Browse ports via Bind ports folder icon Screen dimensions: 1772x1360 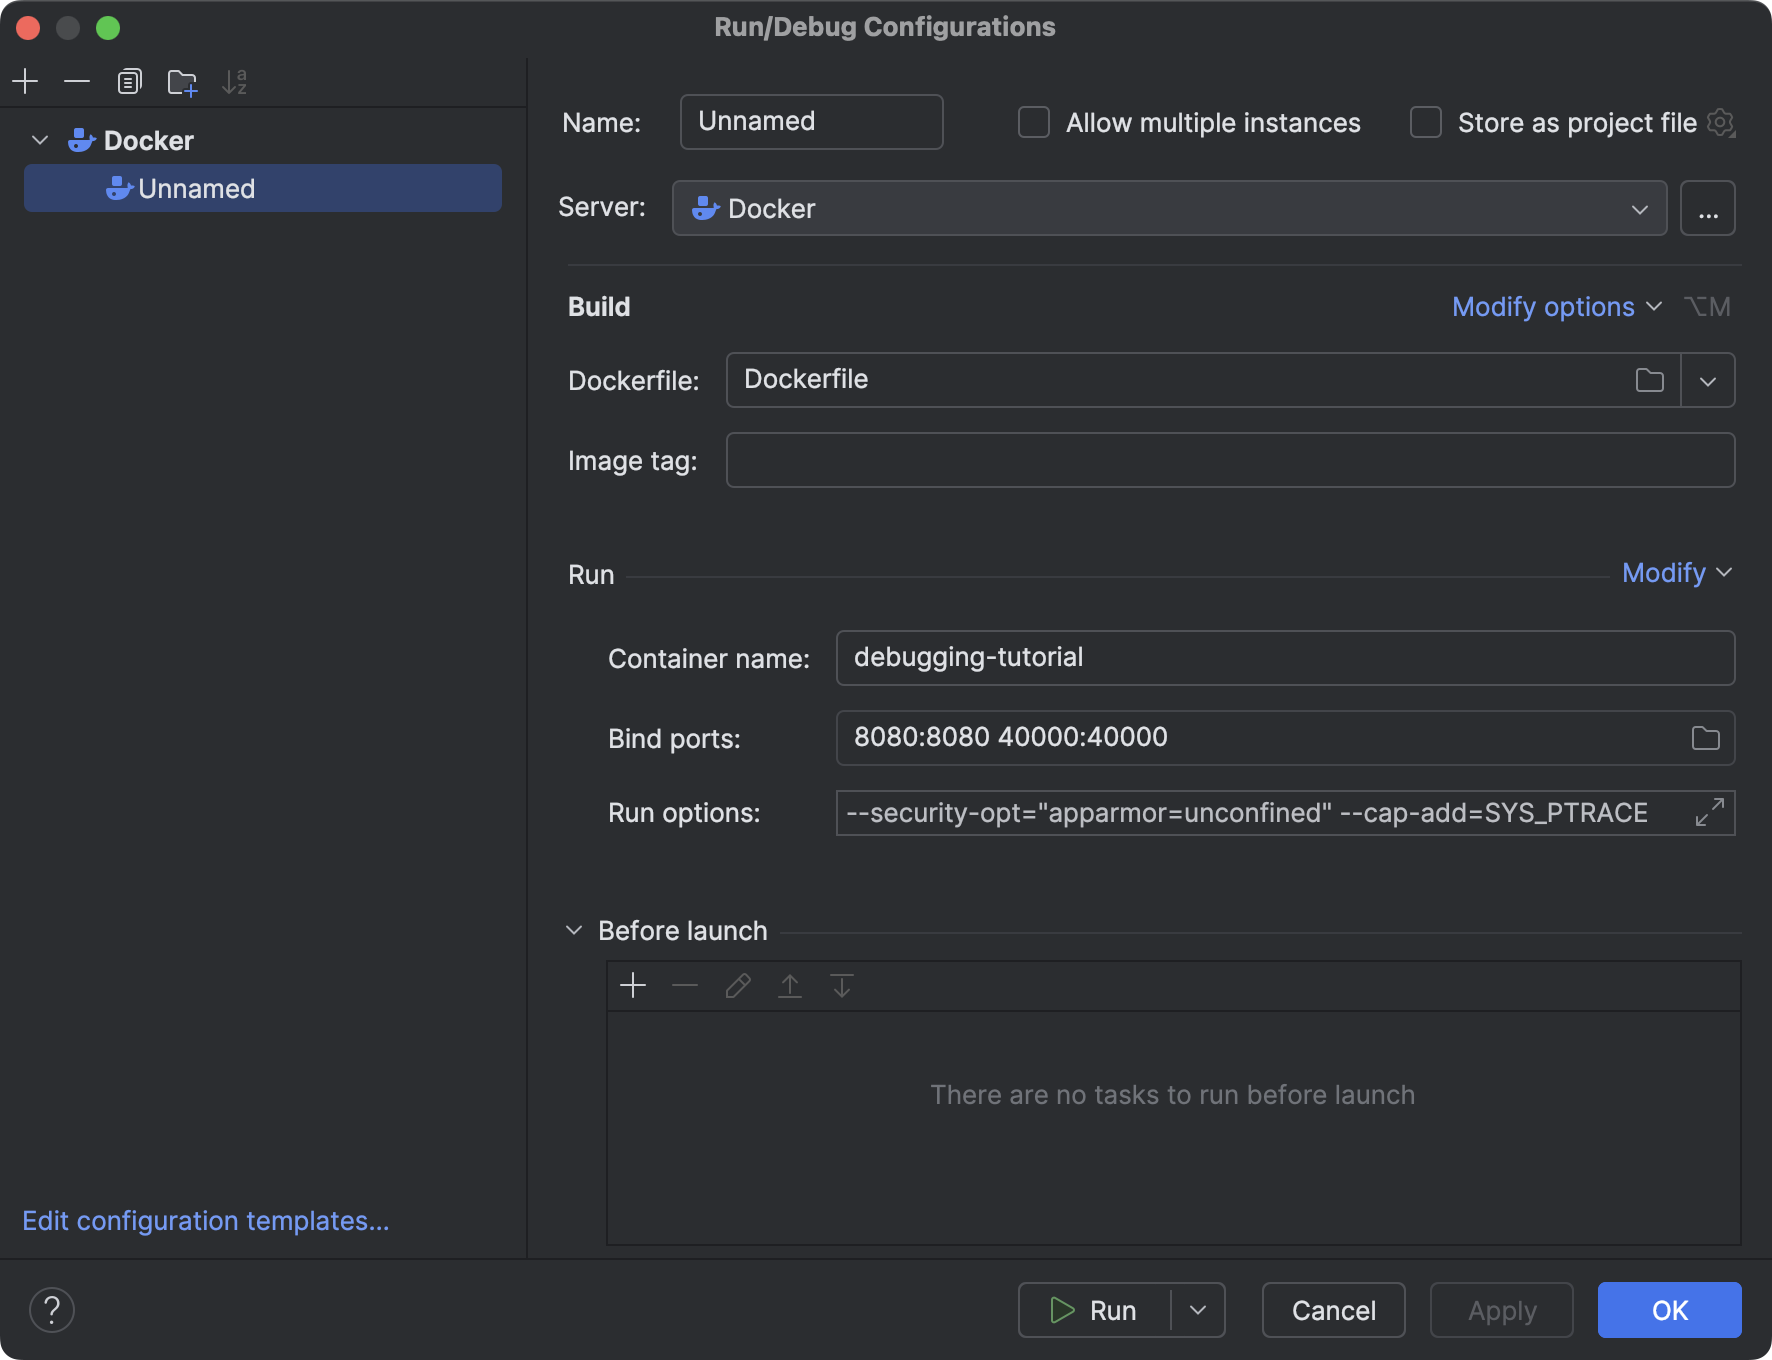pyautogui.click(x=1704, y=738)
